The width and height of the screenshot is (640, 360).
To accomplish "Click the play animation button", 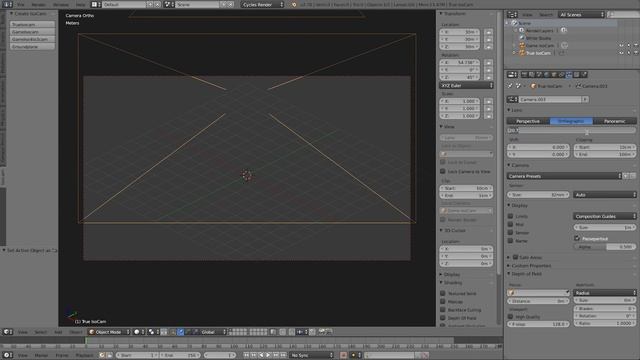I will tap(268, 355).
